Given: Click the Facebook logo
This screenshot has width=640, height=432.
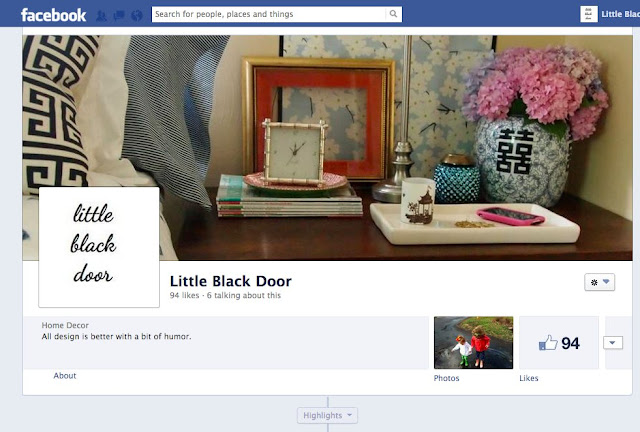Looking at the screenshot, I should coord(53,15).
